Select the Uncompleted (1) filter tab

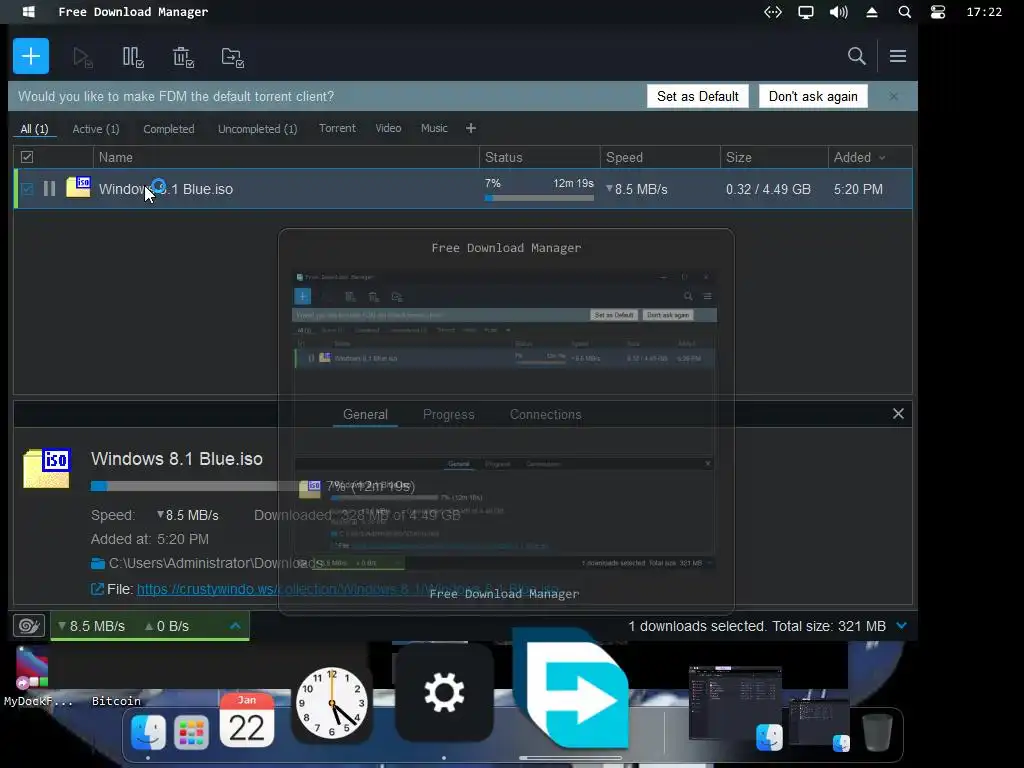click(x=257, y=129)
